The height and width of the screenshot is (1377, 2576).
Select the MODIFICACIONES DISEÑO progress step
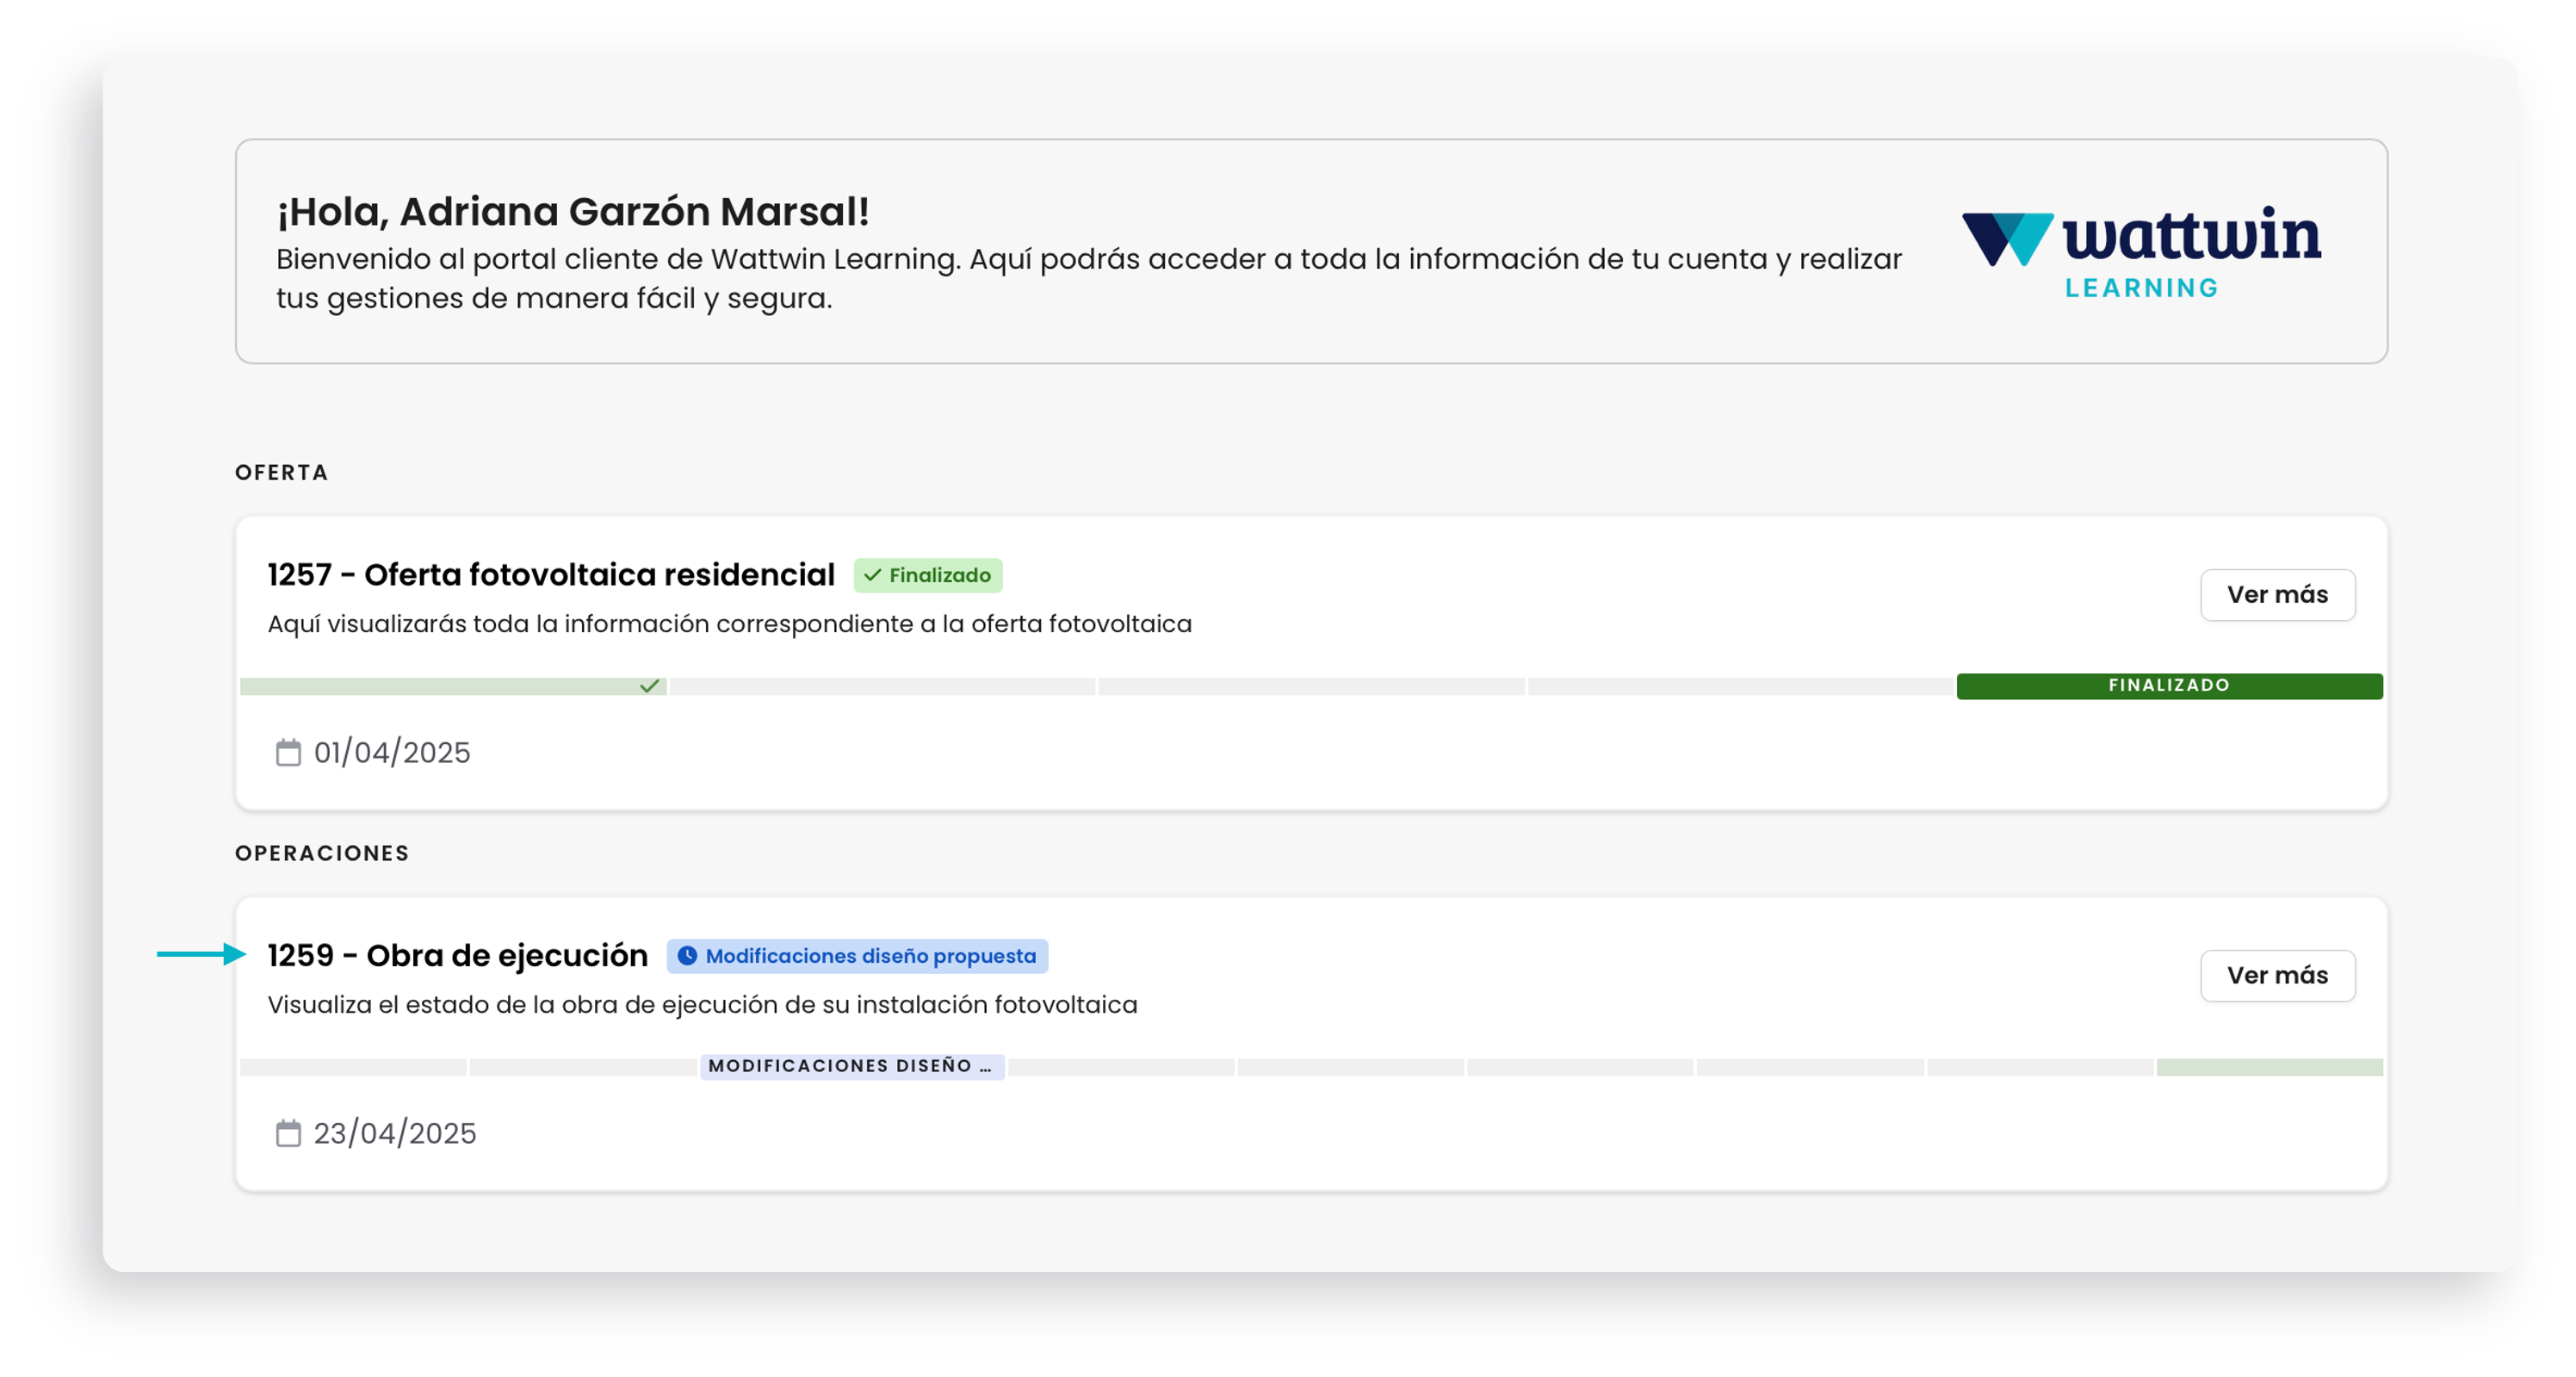point(852,1066)
